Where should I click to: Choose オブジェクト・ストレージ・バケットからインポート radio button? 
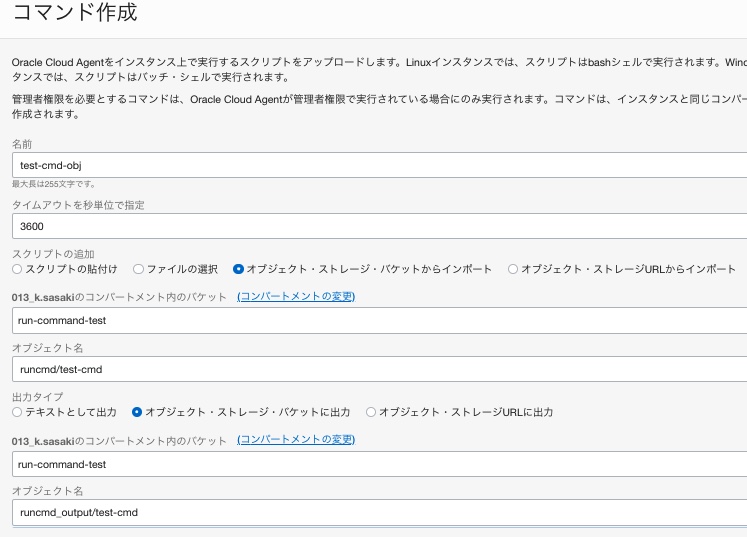(238, 269)
